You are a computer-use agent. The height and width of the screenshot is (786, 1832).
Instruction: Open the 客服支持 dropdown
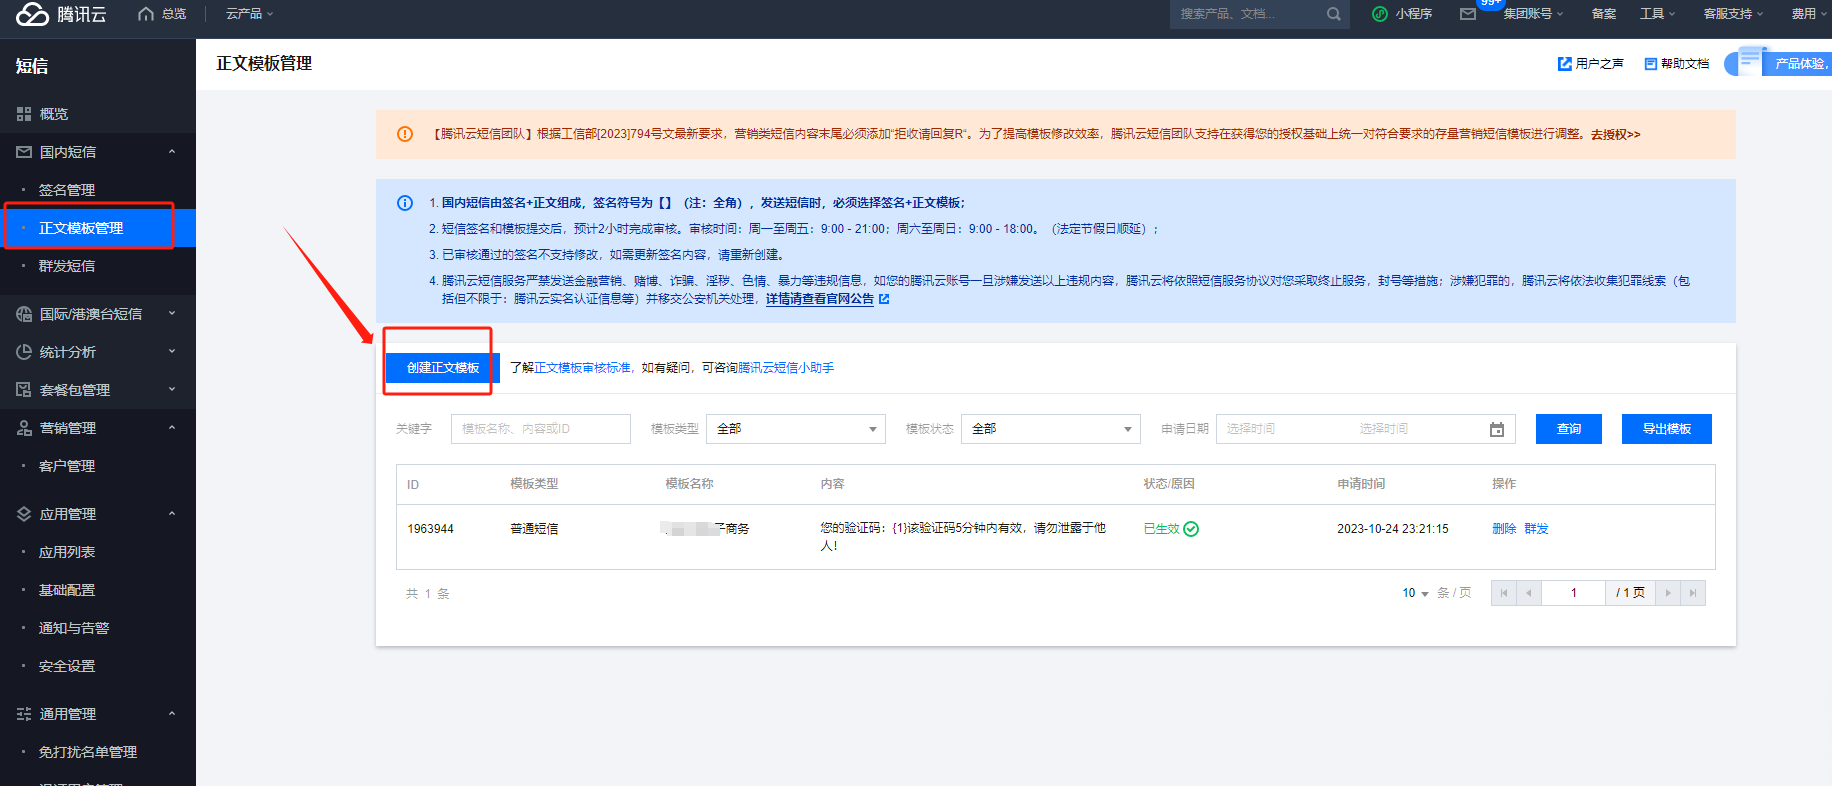click(x=1733, y=14)
